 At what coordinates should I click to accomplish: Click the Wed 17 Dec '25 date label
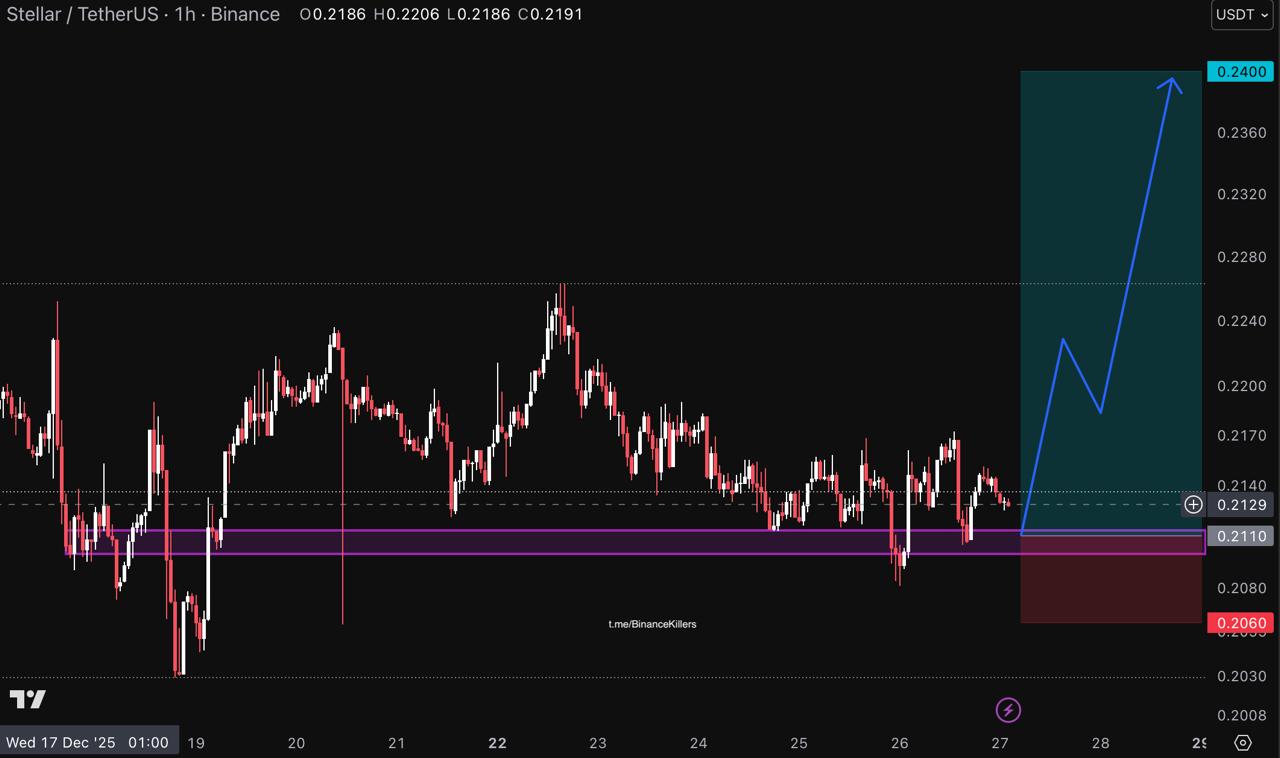pyautogui.click(x=89, y=742)
